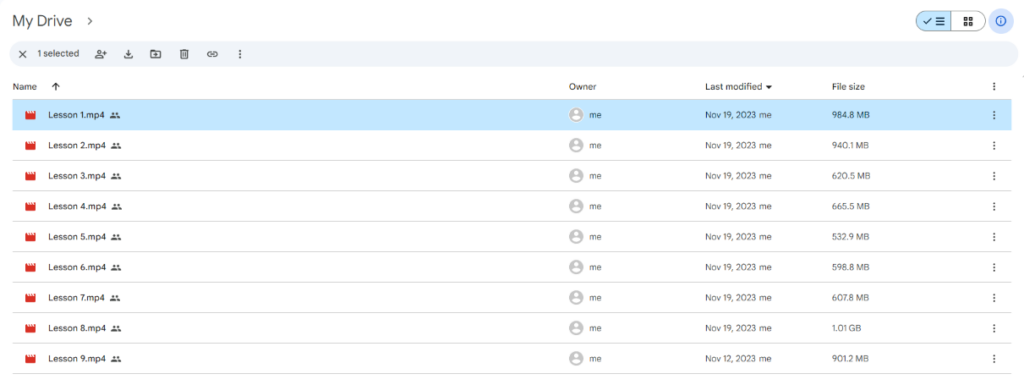Download the selected file
Viewport: 1024px width, 385px height.
[129, 54]
